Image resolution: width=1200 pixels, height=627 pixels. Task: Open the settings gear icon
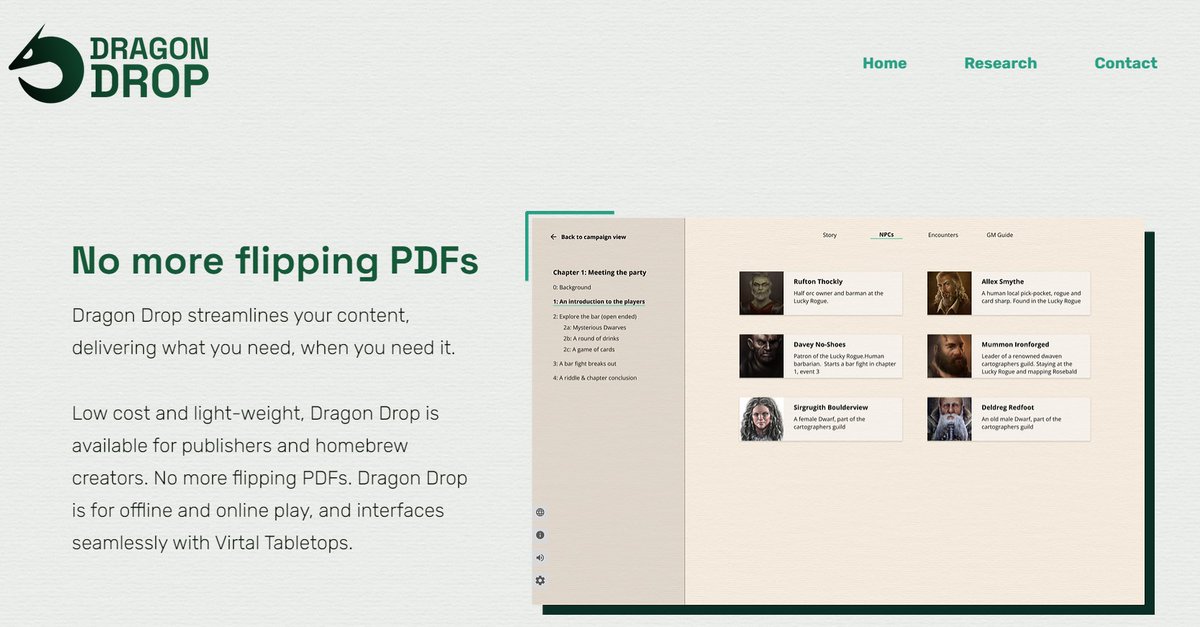pyautogui.click(x=540, y=581)
